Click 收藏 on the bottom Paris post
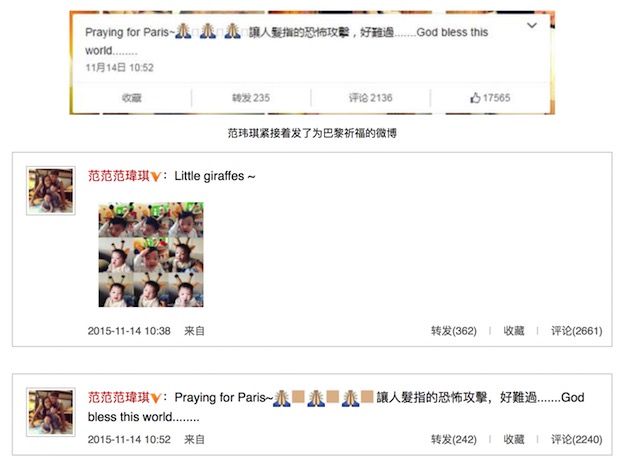Screen dimensions: 620x467 514,439
